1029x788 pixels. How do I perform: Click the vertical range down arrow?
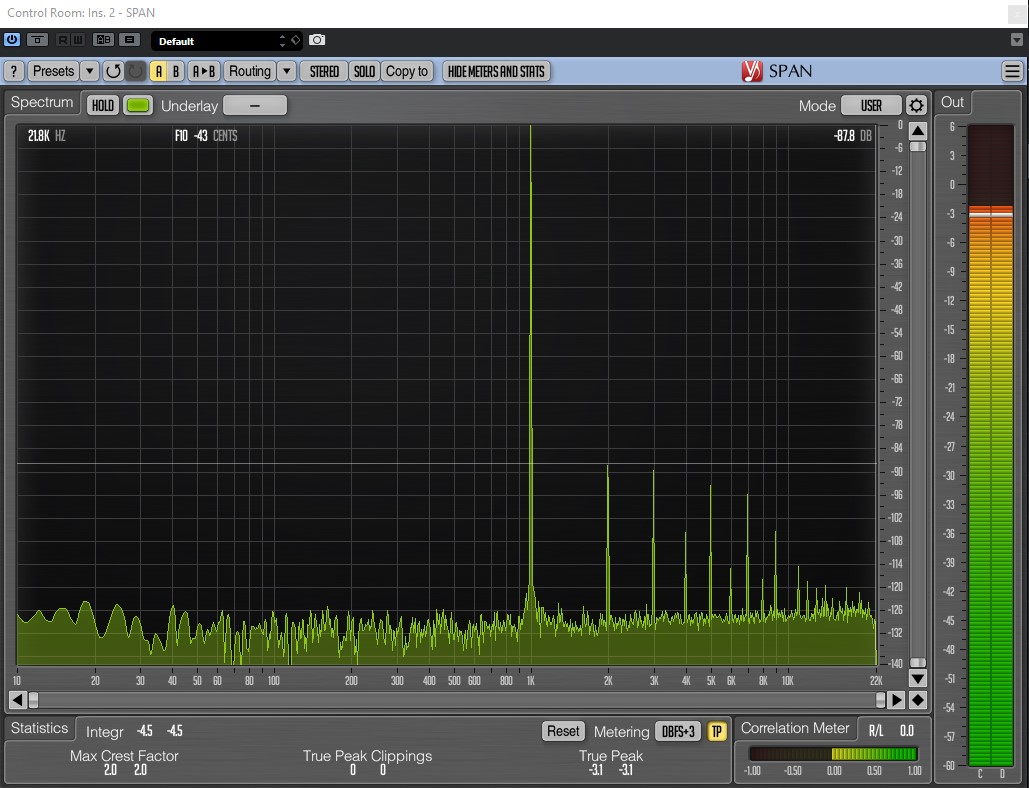point(917,678)
